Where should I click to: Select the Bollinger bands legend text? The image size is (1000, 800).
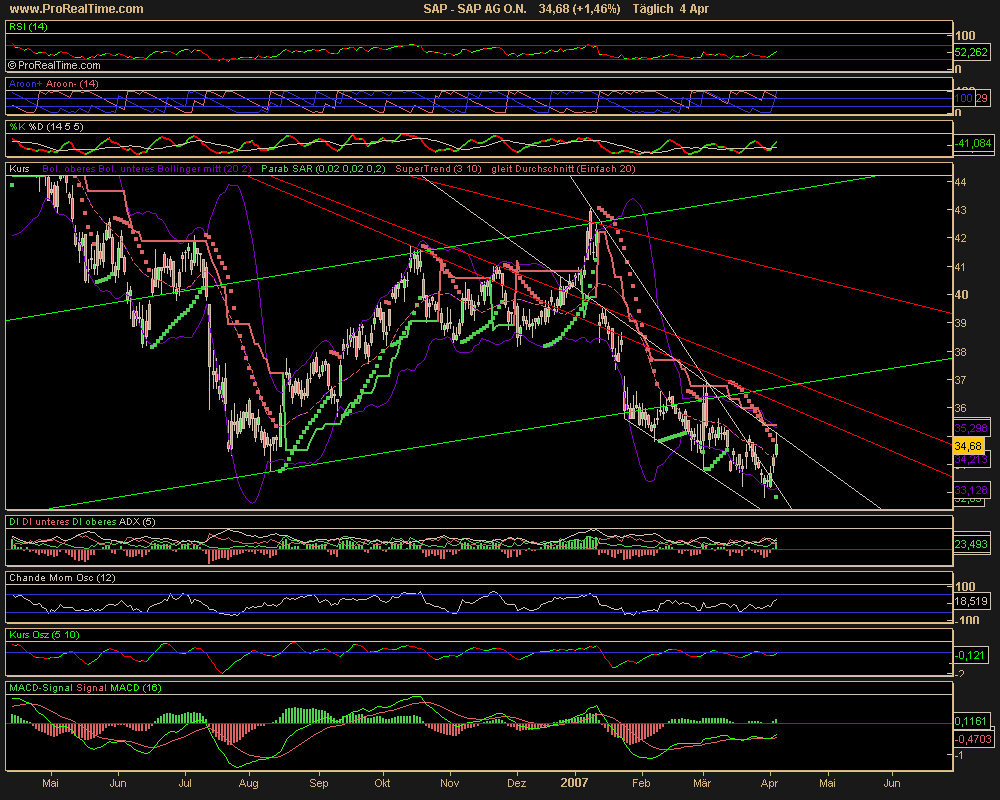148,169
